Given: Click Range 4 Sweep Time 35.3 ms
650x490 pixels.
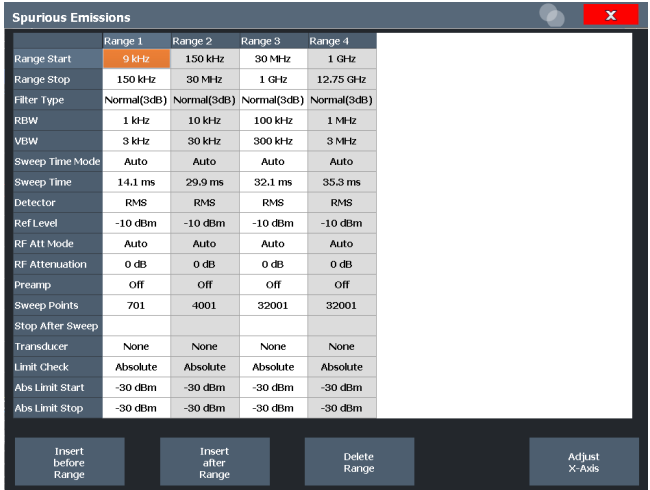Looking at the screenshot, I should click(342, 182).
